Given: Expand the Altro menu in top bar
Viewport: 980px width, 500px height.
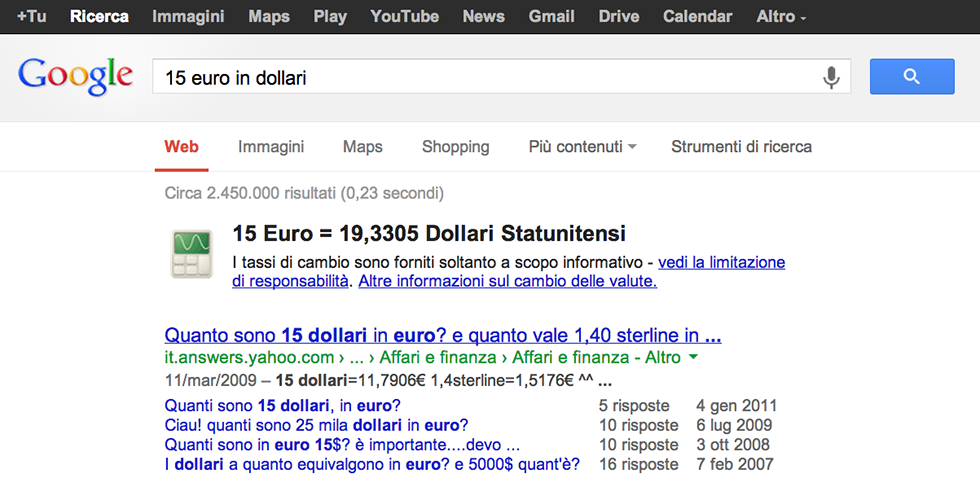Looking at the screenshot, I should [x=781, y=16].
